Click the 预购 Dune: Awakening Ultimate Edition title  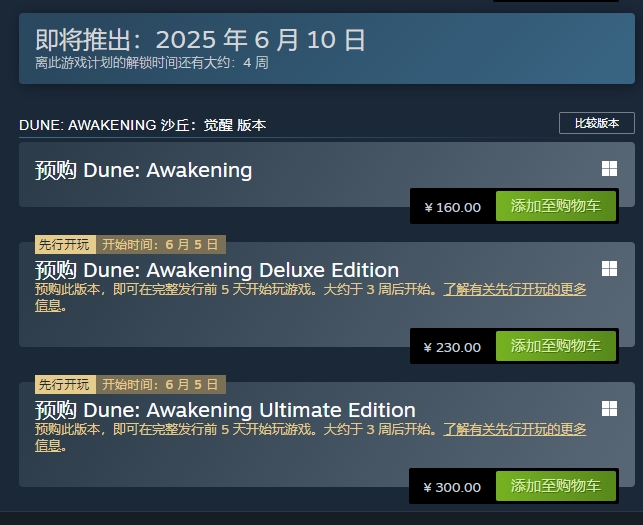225,410
